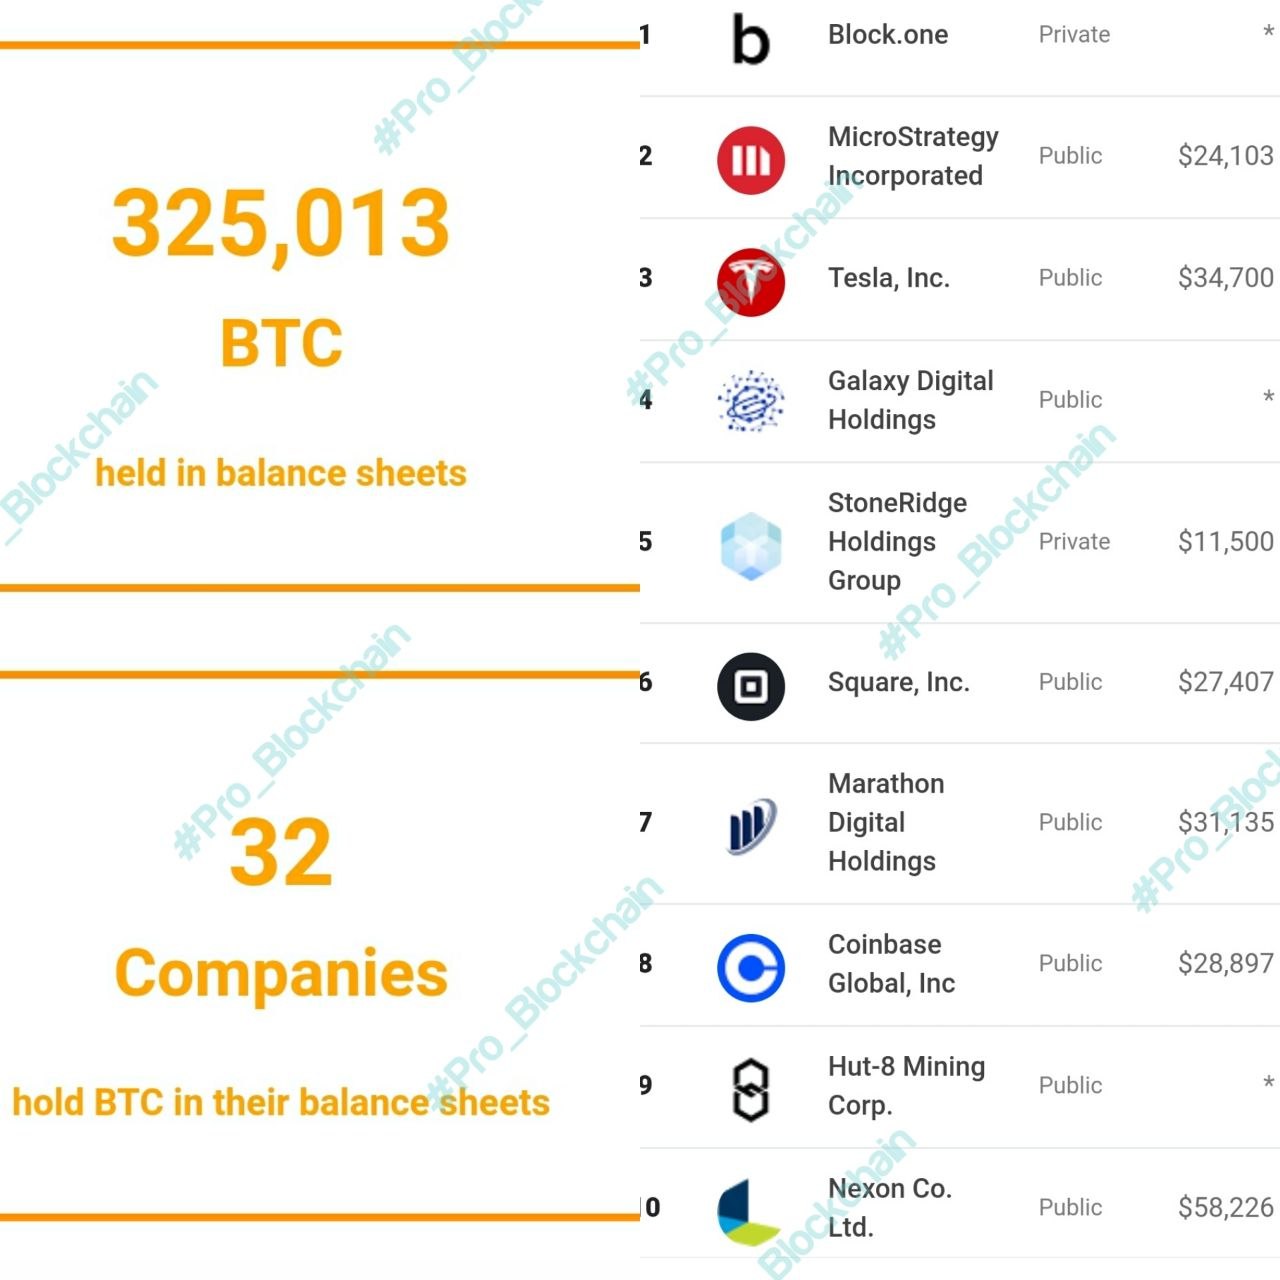The height and width of the screenshot is (1280, 1280).
Task: Open the Tesla logo icon
Action: tap(751, 281)
